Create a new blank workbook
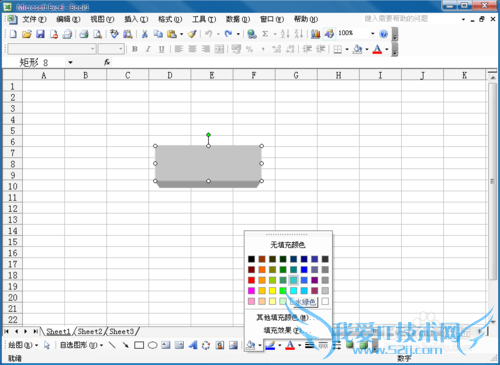This screenshot has height=365, width=500. [13, 34]
